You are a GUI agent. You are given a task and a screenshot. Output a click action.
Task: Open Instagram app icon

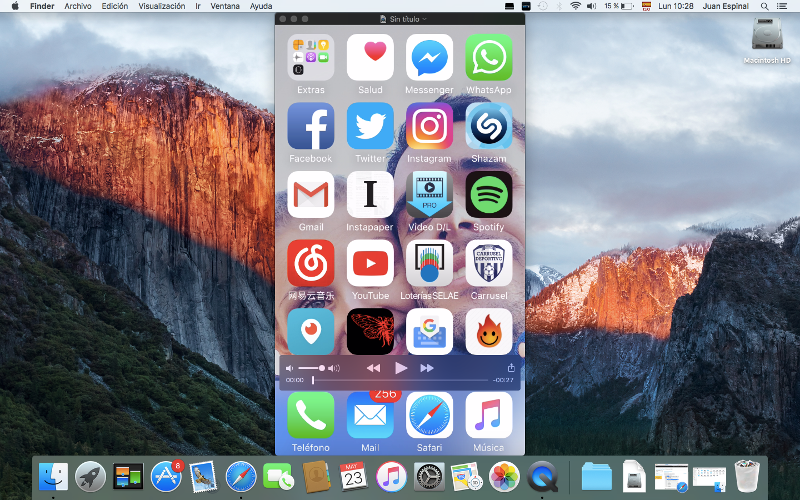click(x=429, y=126)
